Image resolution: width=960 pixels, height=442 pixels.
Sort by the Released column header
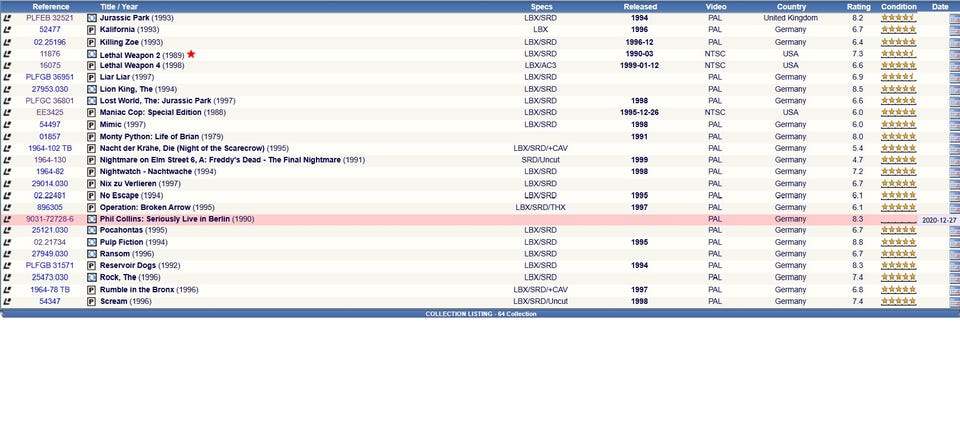(640, 7)
